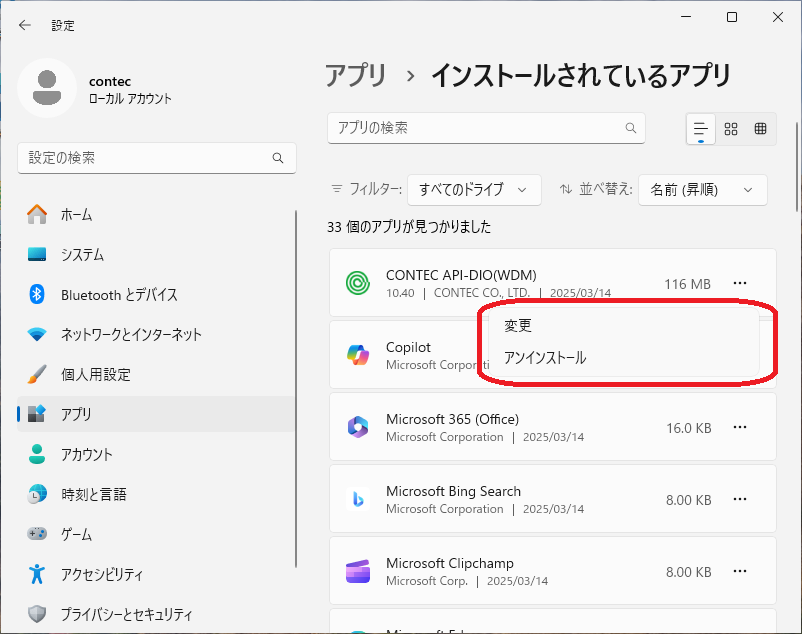Screen dimensions: 802x634
Task: Choose 変更 from the context menu
Action: (623, 326)
